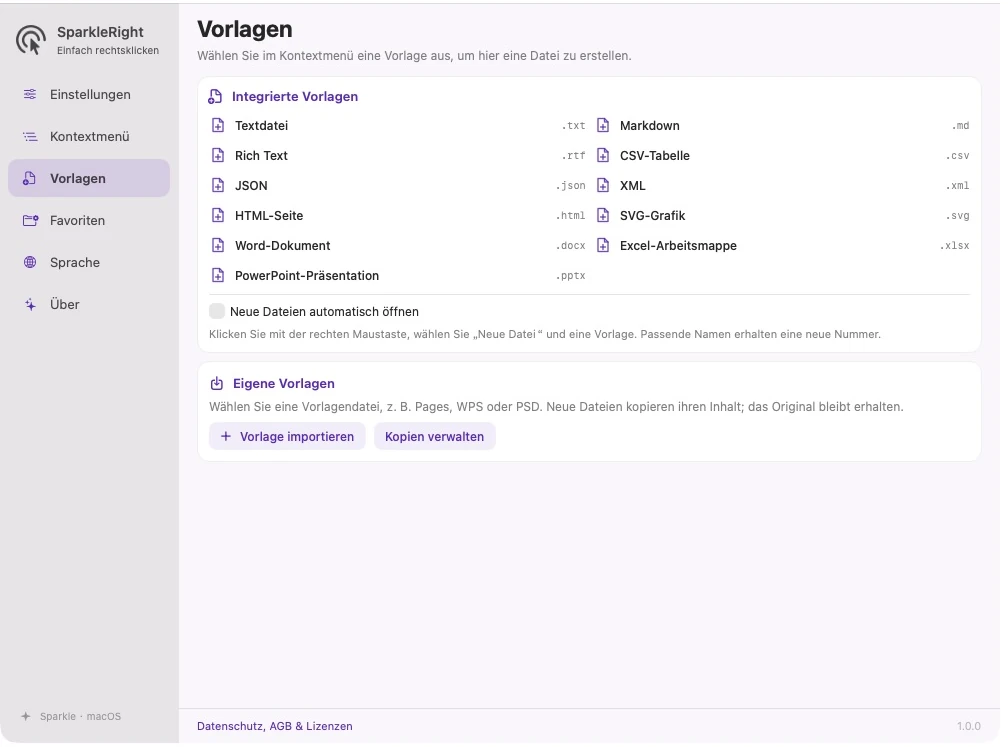The image size is (1008, 747).
Task: Click the Kontextmenü list icon
Action: pyautogui.click(x=30, y=136)
